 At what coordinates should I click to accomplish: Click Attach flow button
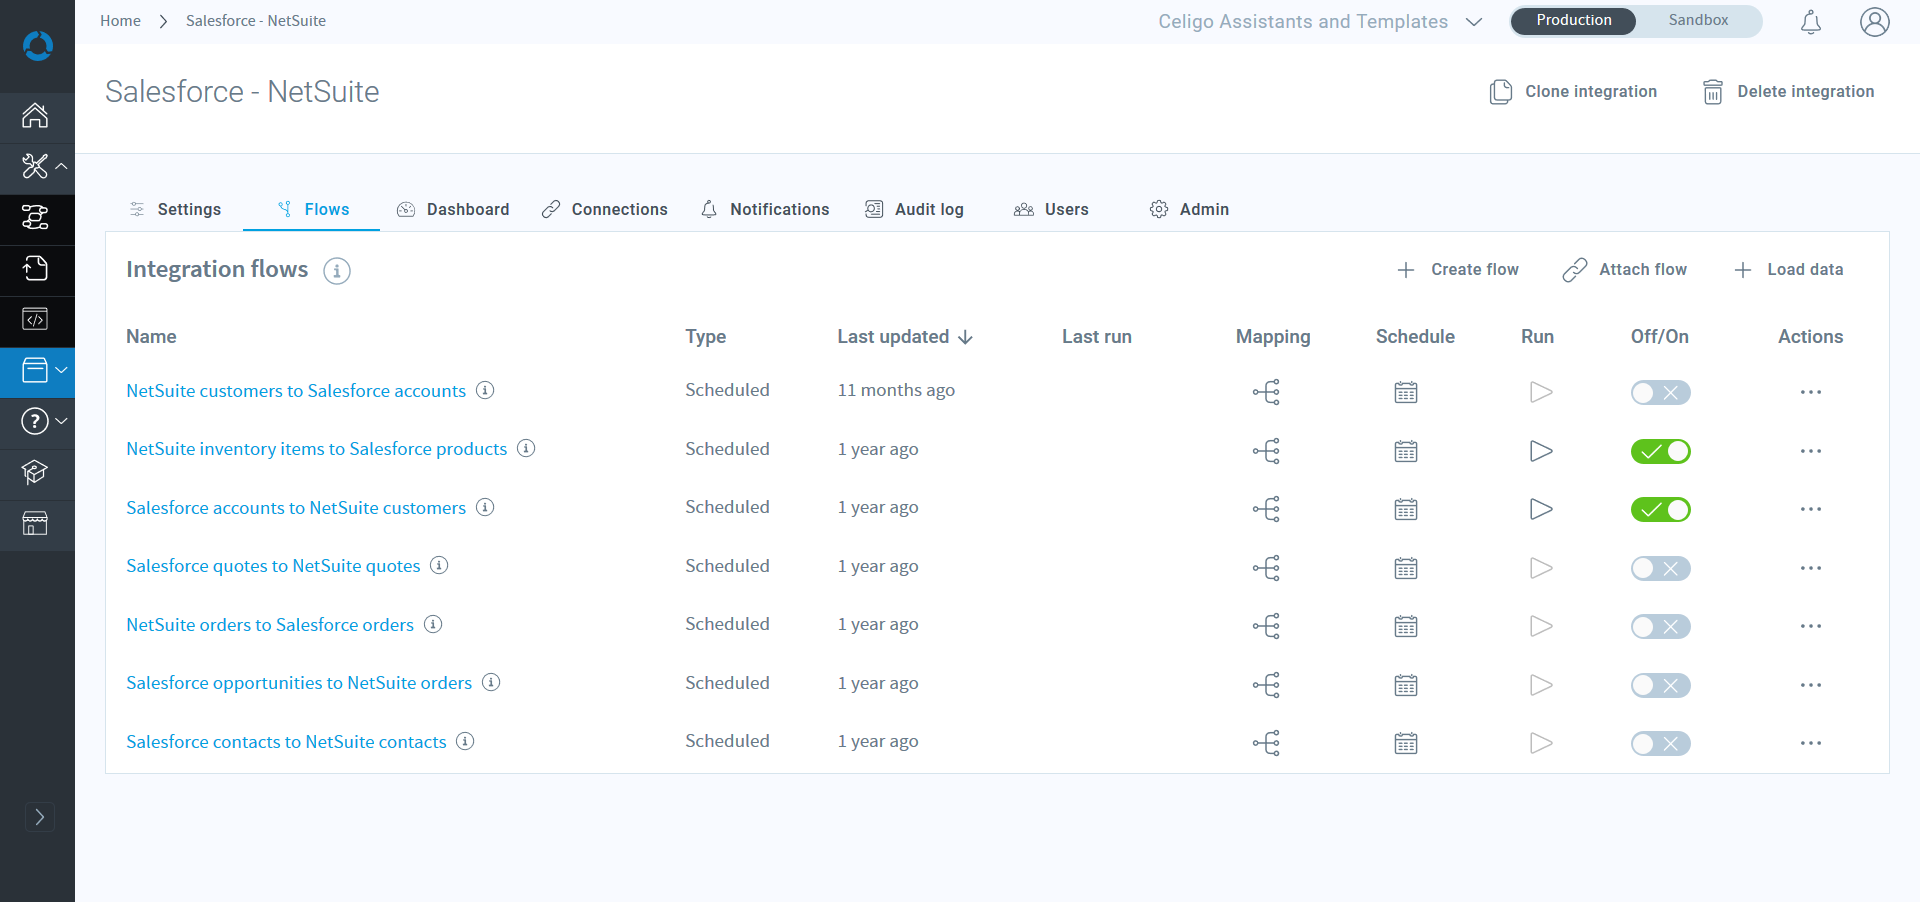[1624, 270]
